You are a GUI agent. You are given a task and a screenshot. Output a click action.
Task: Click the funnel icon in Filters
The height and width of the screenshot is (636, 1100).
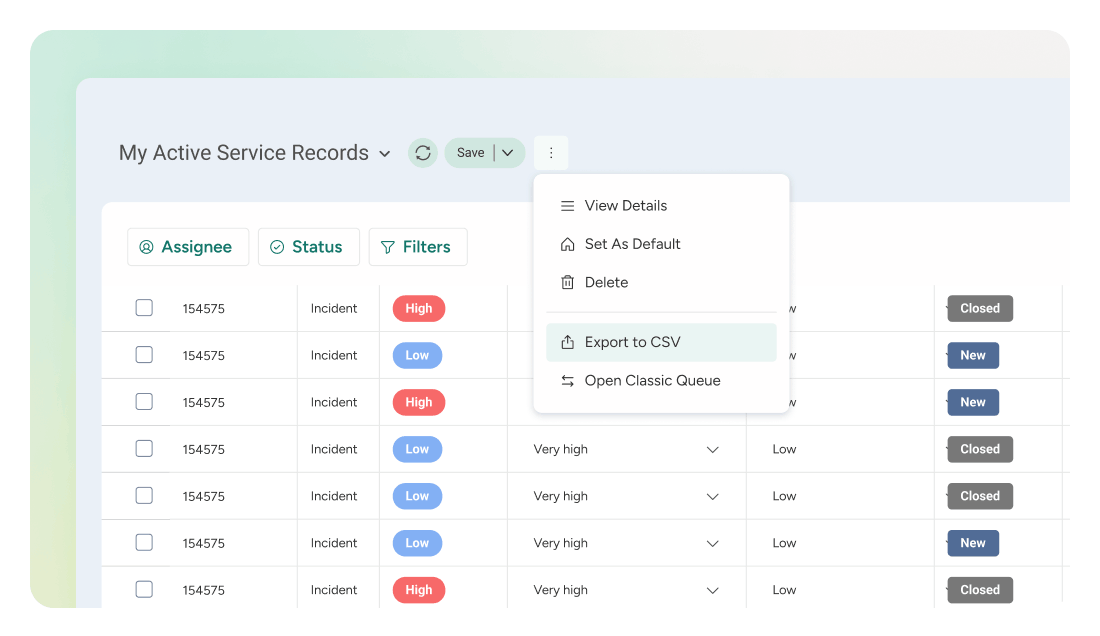pos(388,247)
